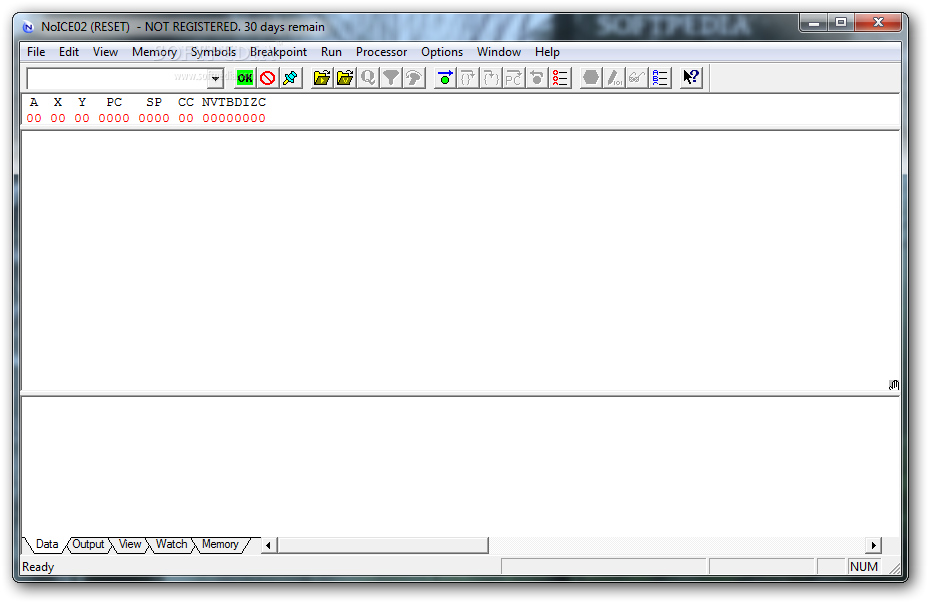Click inside the command input field
The width and height of the screenshot is (929, 603).
point(117,78)
